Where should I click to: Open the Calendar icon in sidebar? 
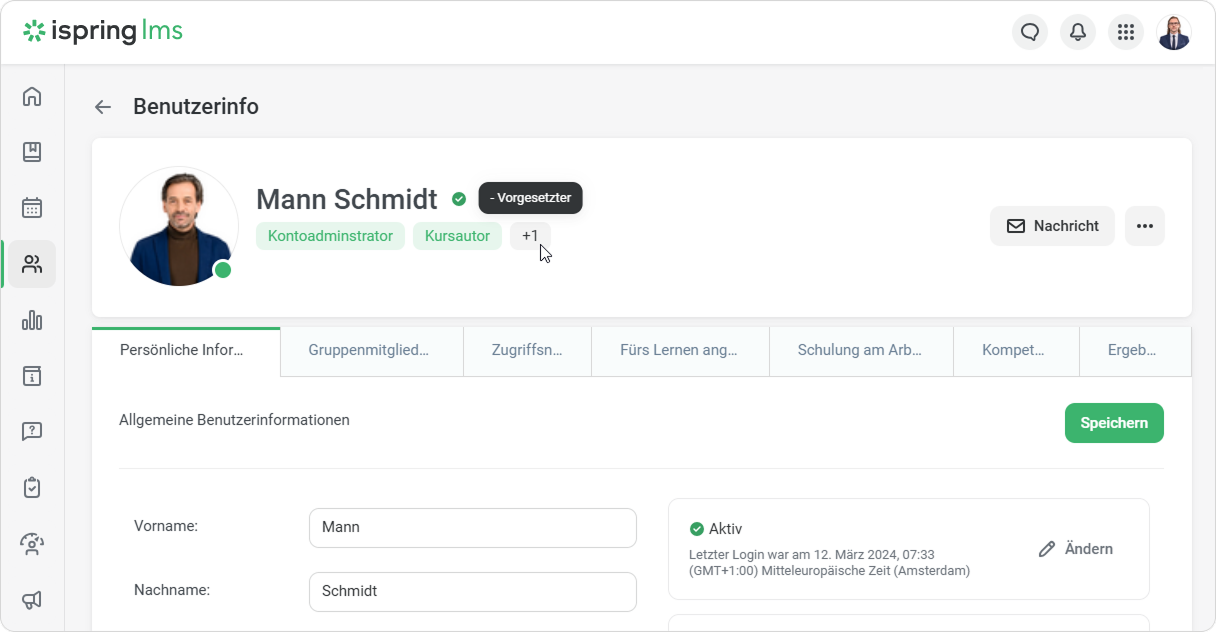tap(32, 208)
